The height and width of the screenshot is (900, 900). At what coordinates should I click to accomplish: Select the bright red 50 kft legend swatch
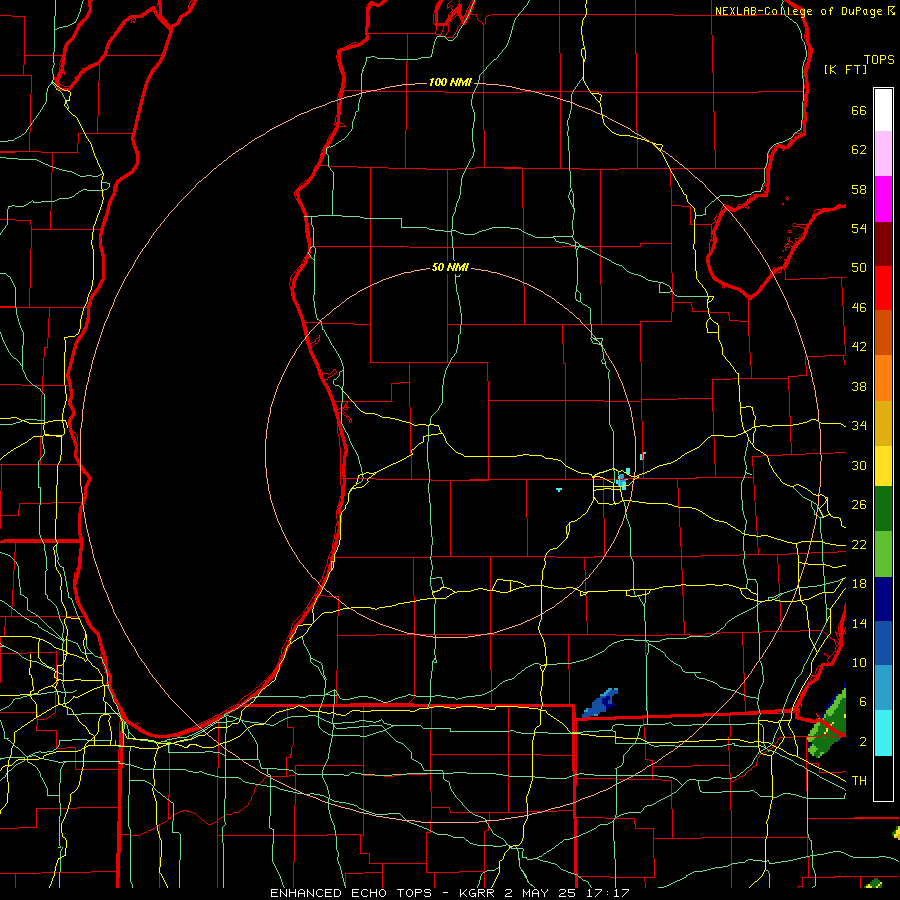883,288
